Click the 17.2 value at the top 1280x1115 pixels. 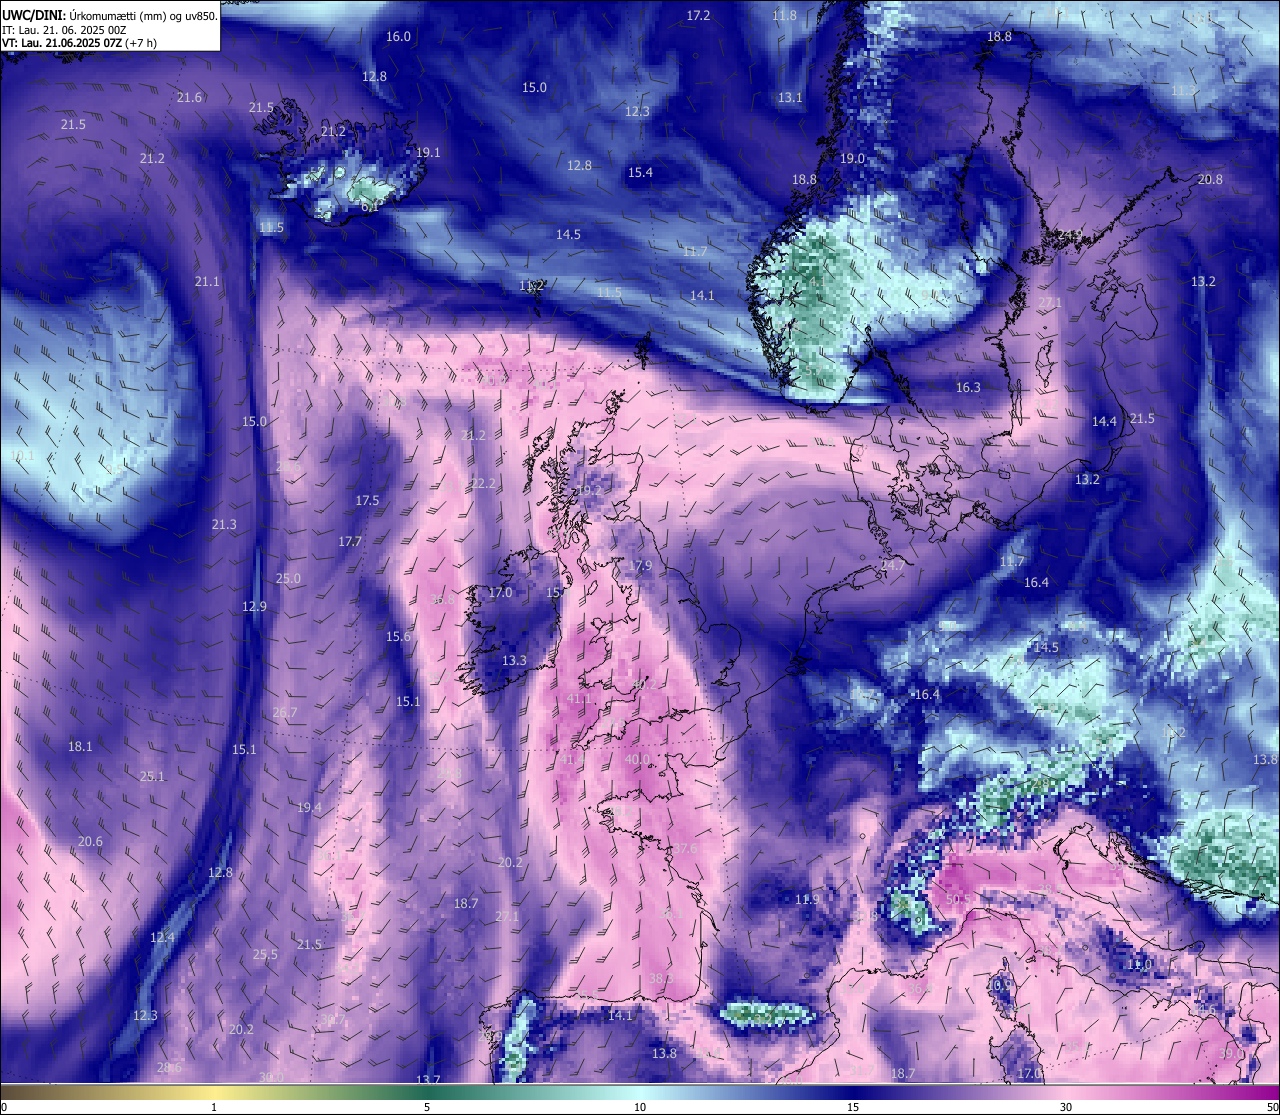click(698, 15)
